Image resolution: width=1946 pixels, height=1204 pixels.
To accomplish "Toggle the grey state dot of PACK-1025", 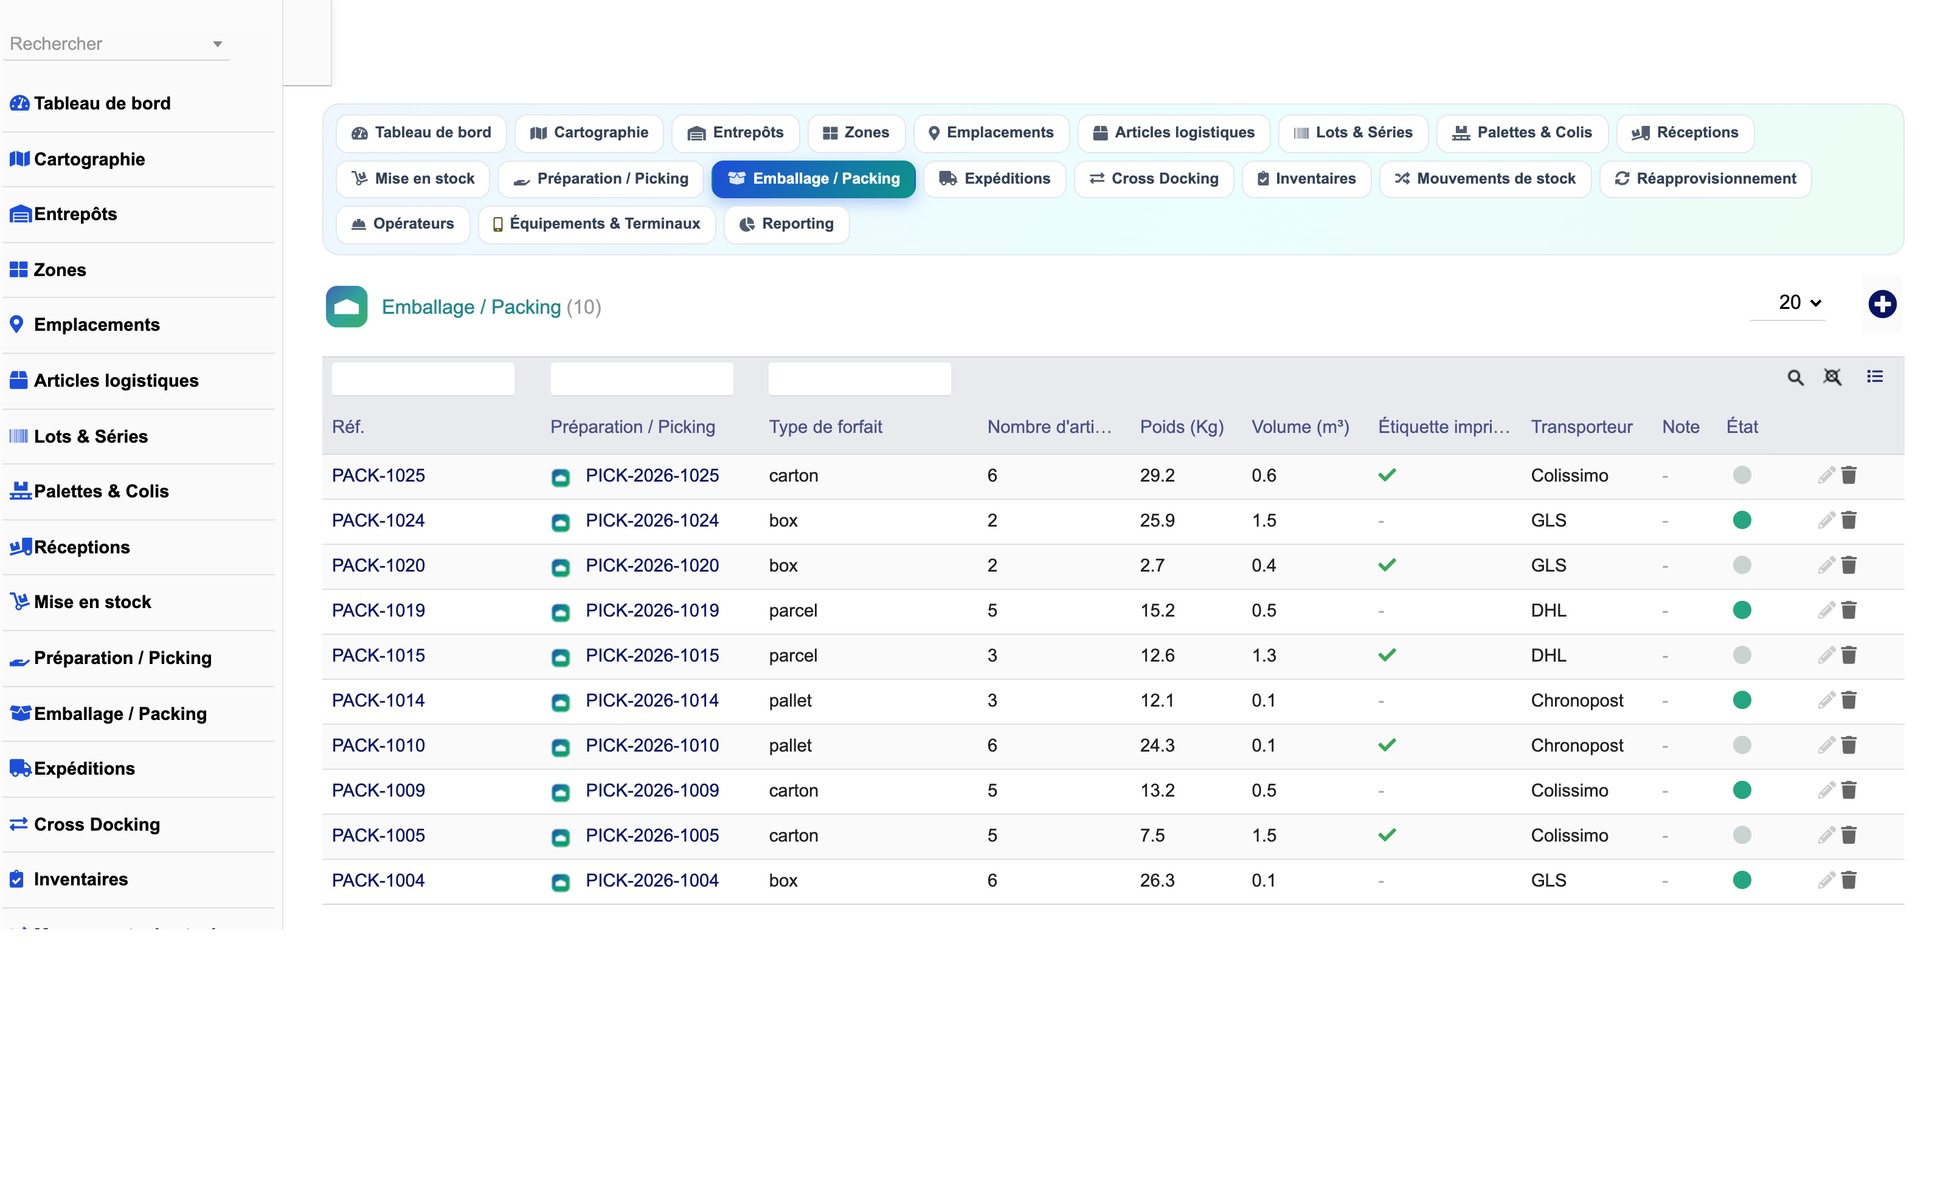I will coord(1742,475).
